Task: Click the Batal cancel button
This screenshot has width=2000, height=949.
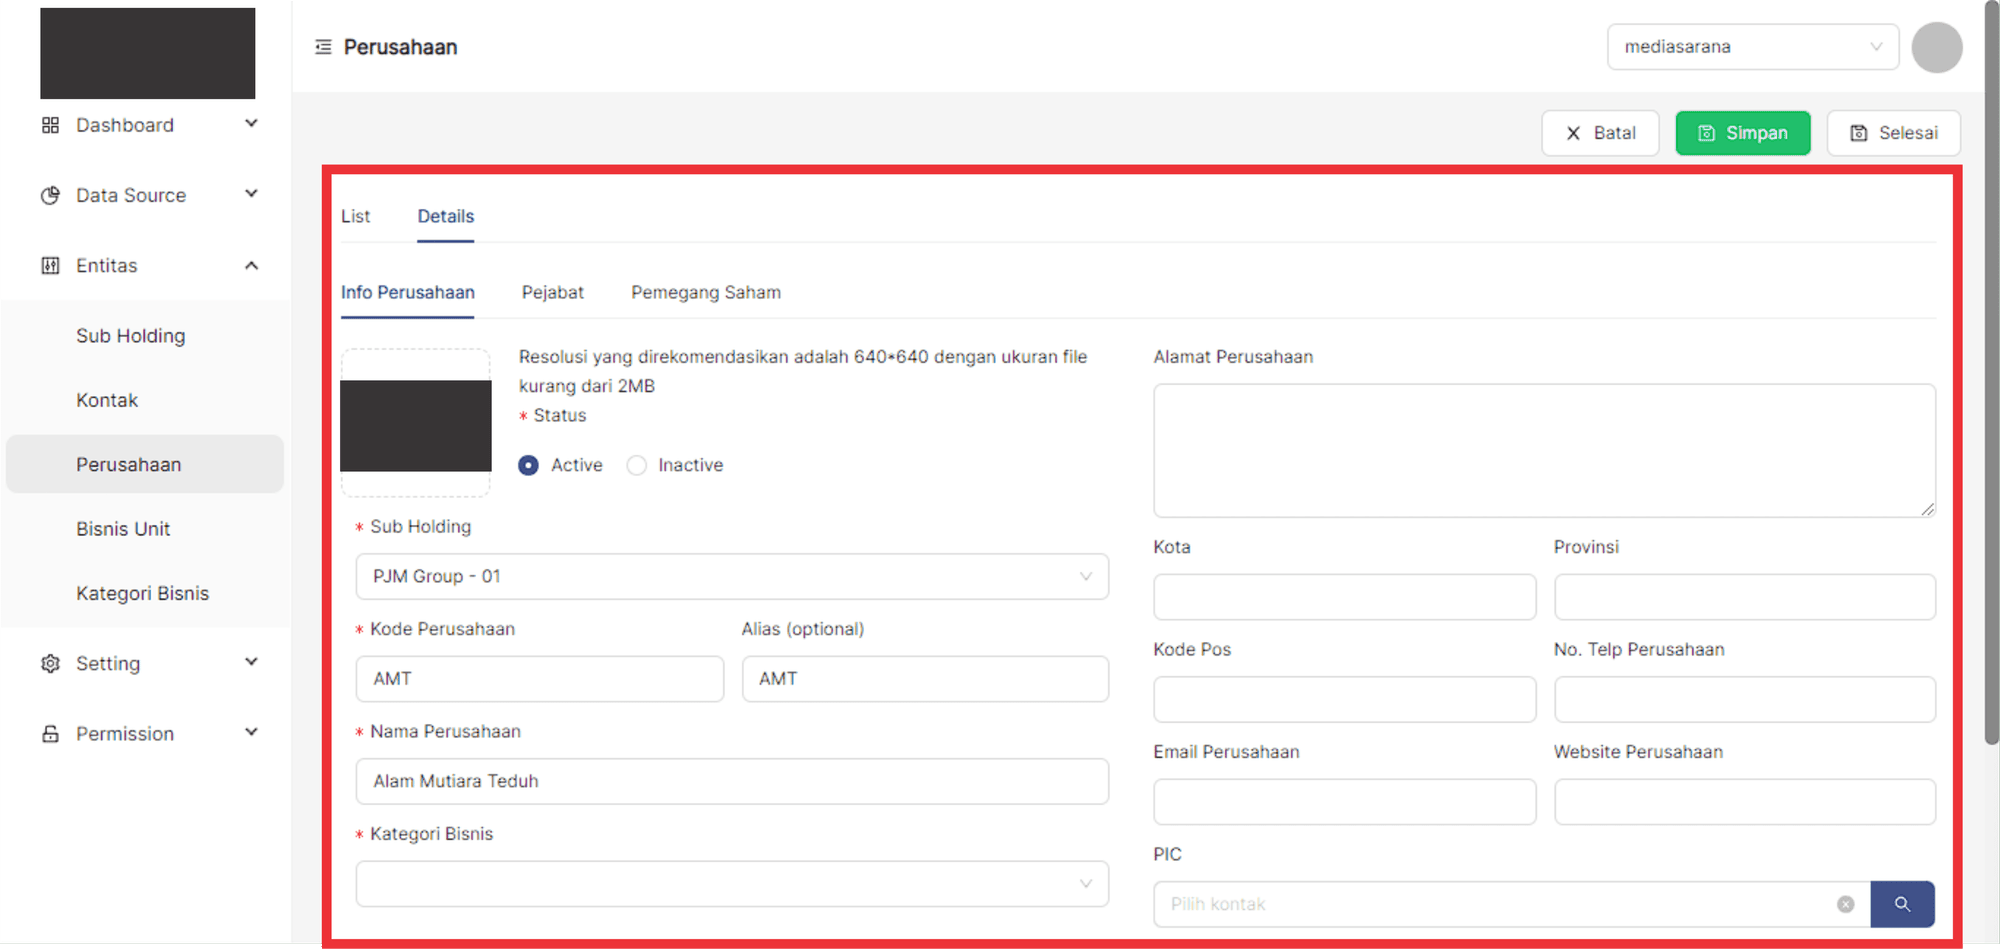Action: 1599,133
